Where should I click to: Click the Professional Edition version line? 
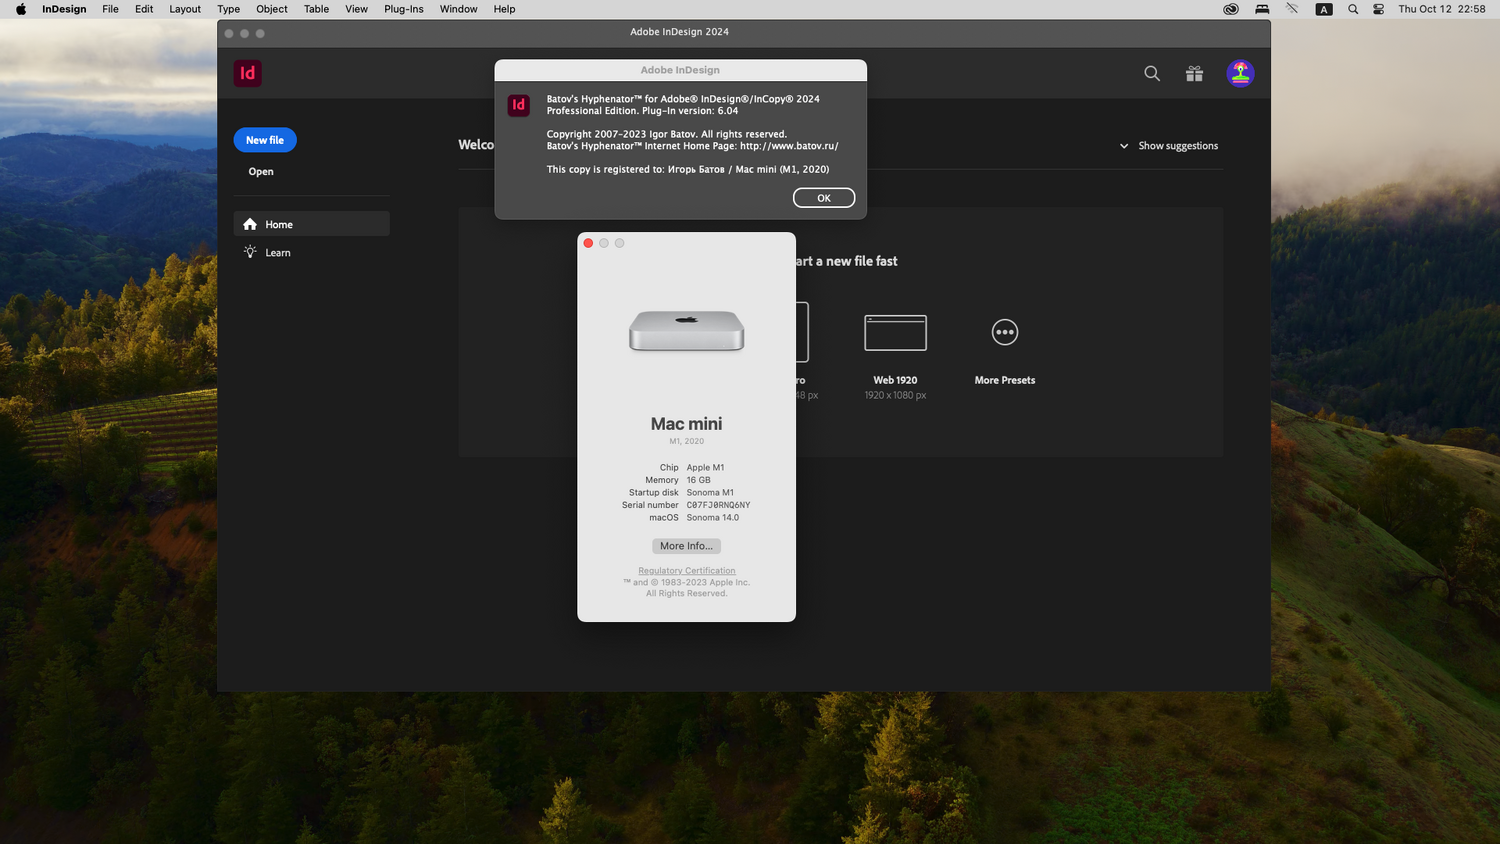click(x=642, y=111)
